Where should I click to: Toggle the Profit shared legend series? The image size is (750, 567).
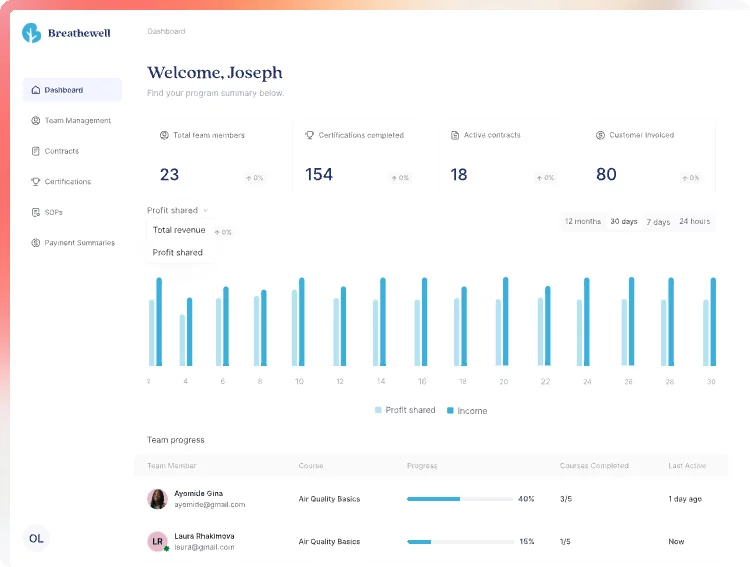pyautogui.click(x=405, y=410)
